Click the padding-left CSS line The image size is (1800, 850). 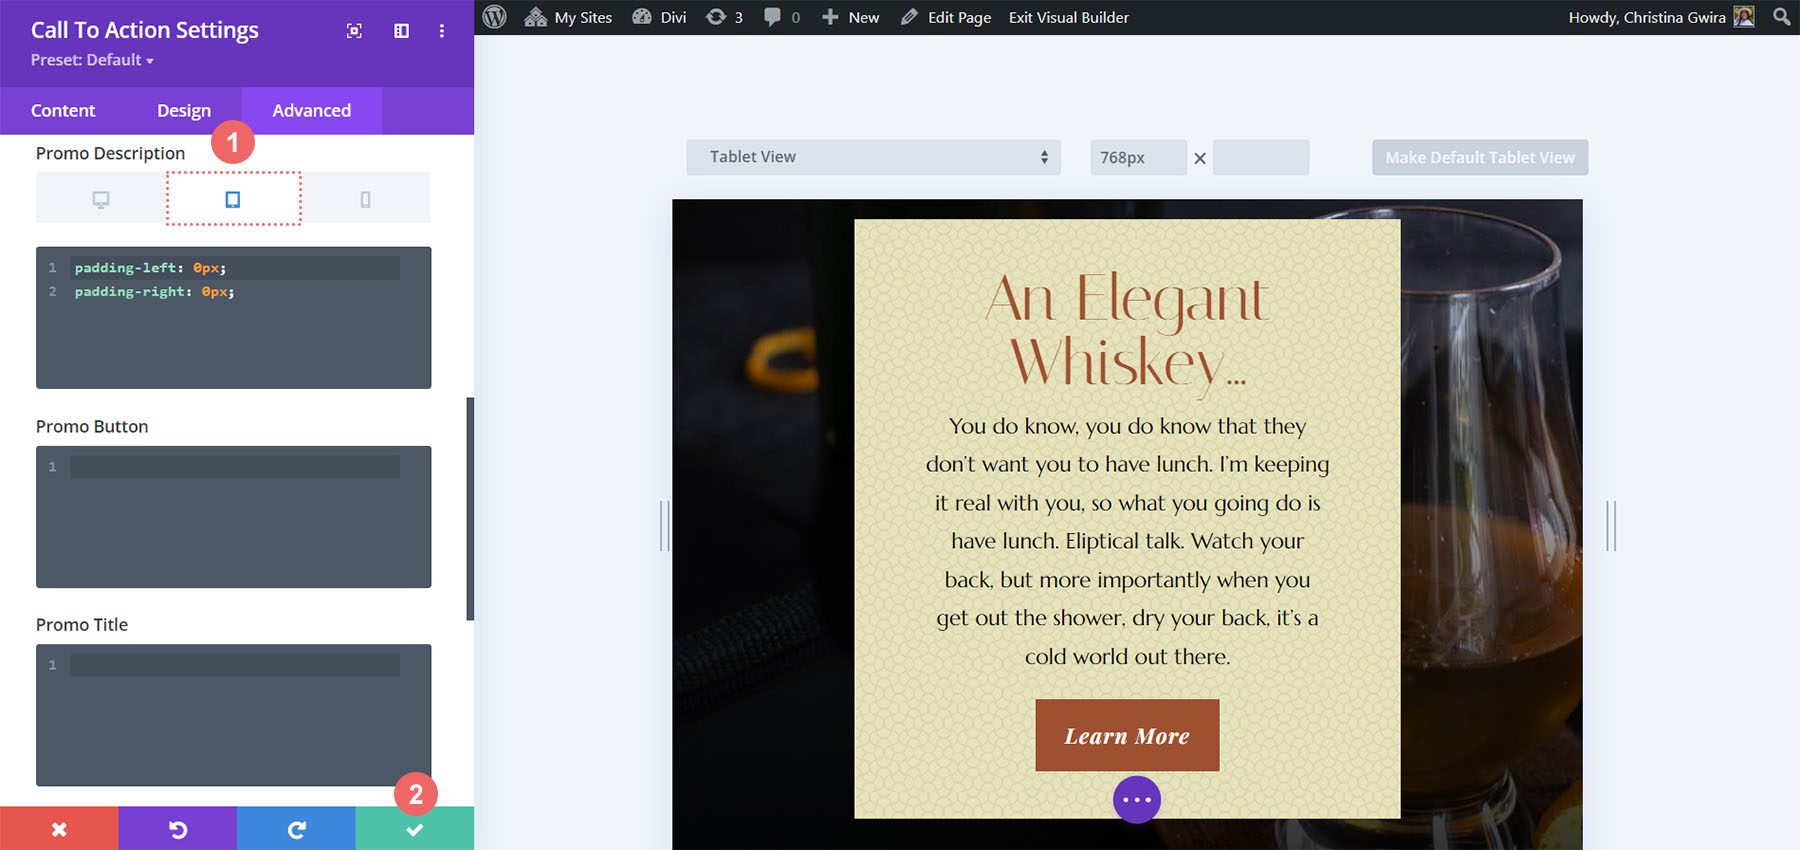pos(150,268)
